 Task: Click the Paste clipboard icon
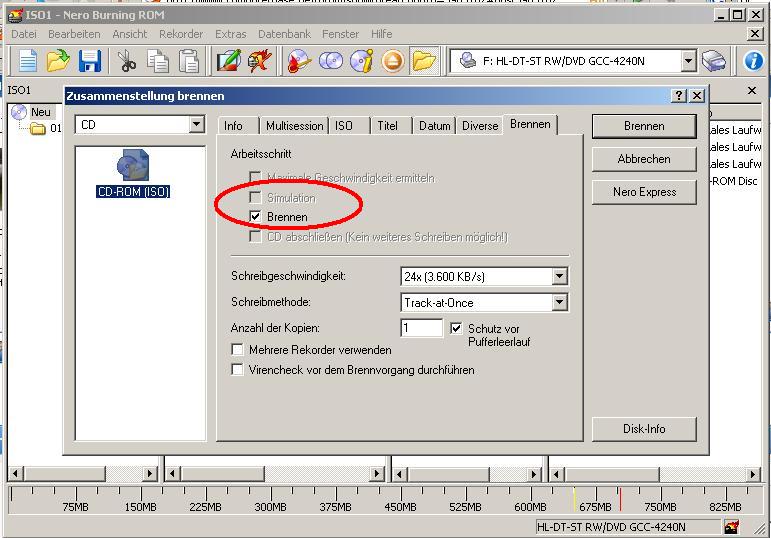189,61
